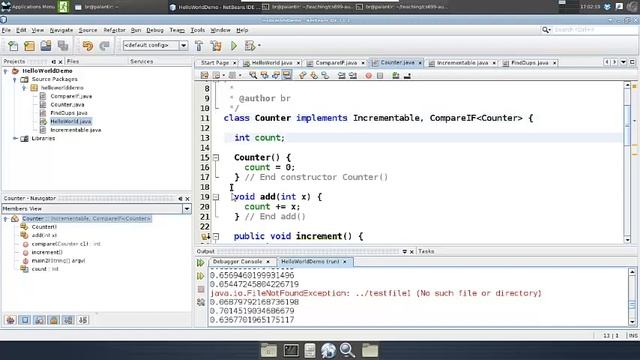Click the Redo toolbar icon
The image size is (640, 360).
[x=104, y=46]
